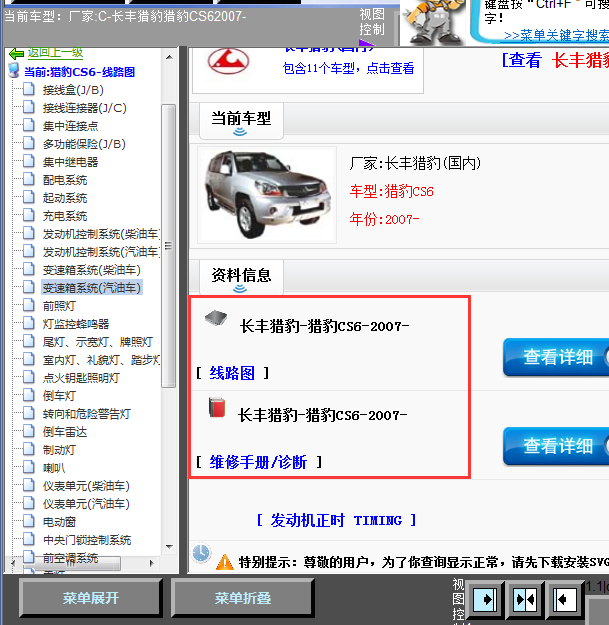Click orange warning triangle icon

click(x=225, y=562)
